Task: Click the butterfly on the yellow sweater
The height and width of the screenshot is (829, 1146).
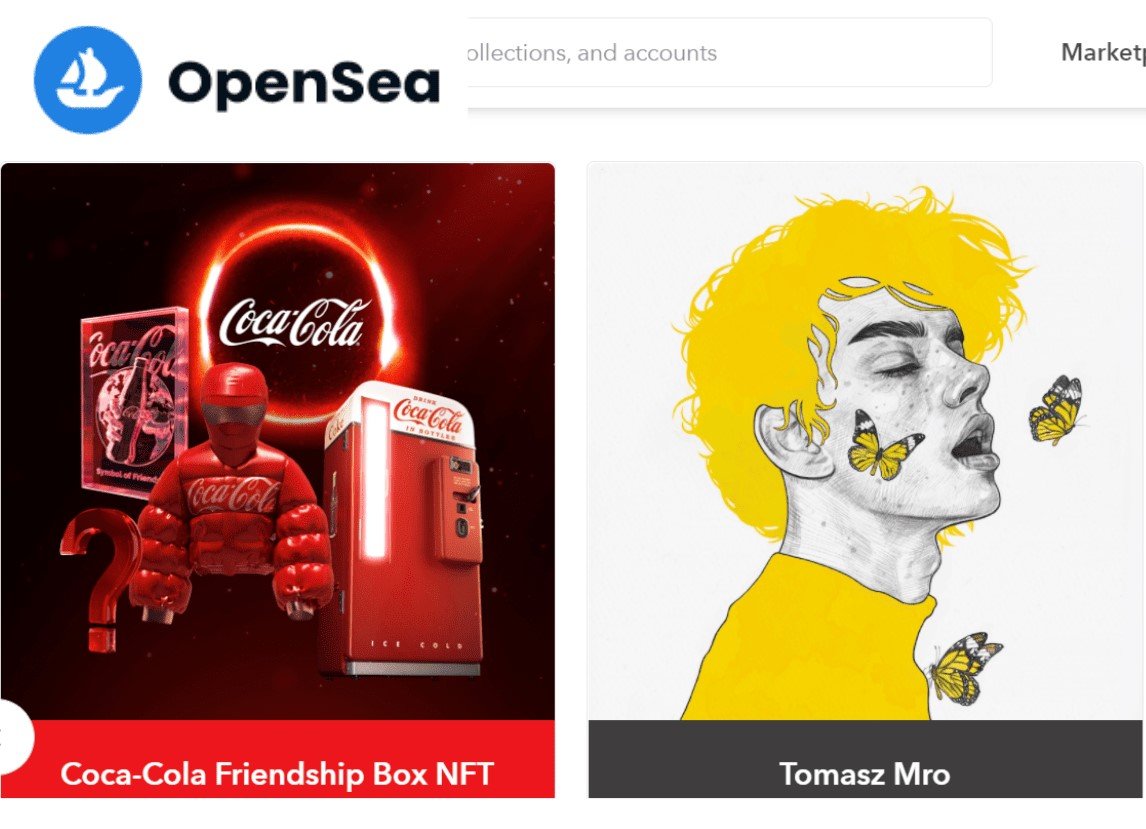Action: pos(963,668)
